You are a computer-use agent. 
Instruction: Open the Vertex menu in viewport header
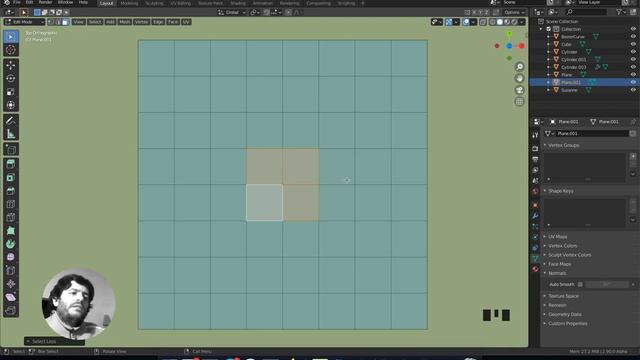(x=141, y=22)
